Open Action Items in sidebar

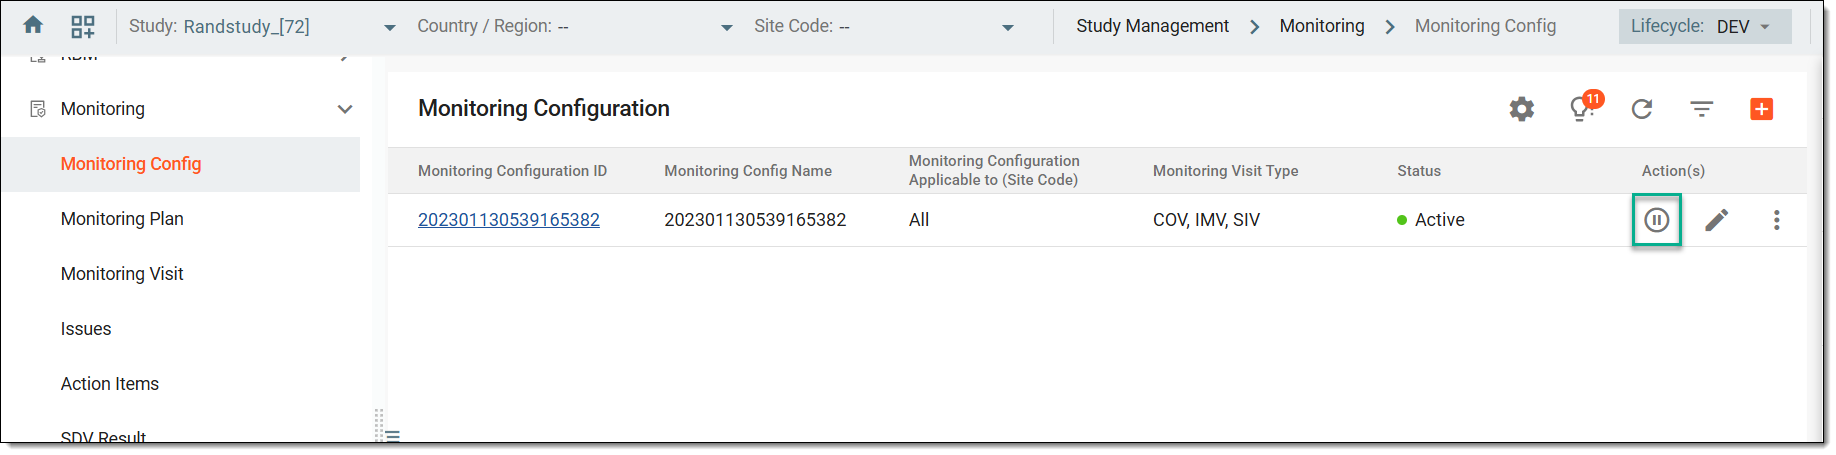pos(110,384)
